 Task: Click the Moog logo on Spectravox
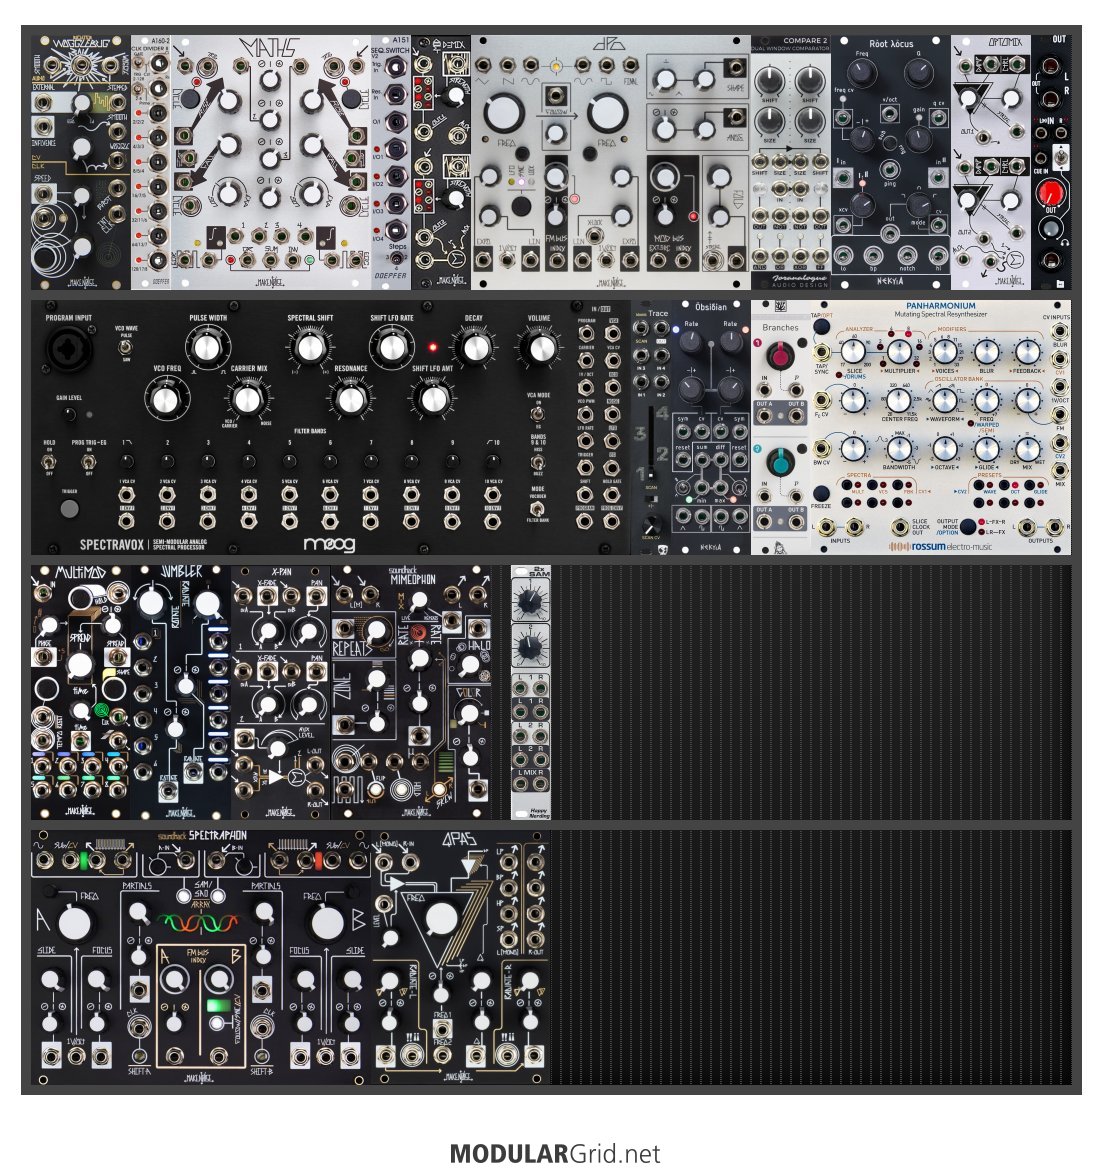[329, 545]
